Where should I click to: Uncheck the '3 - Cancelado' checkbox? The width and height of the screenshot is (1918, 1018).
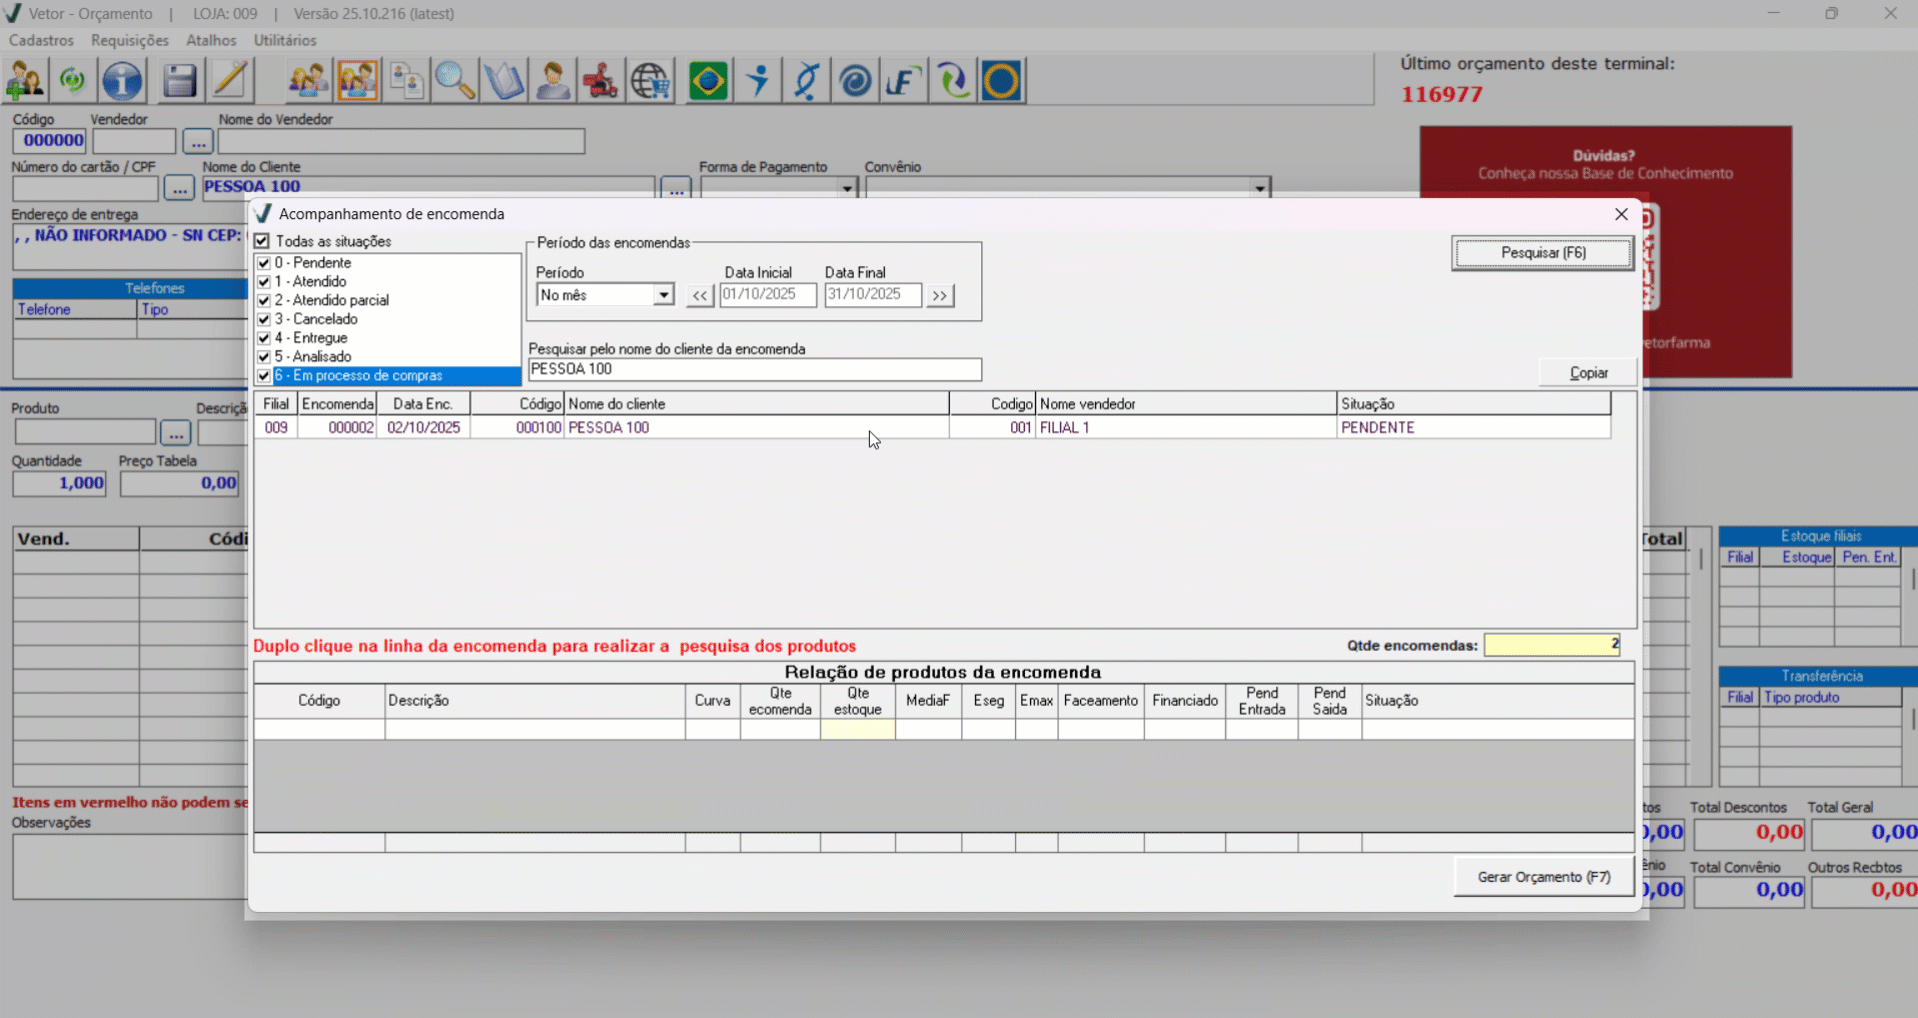(x=264, y=319)
